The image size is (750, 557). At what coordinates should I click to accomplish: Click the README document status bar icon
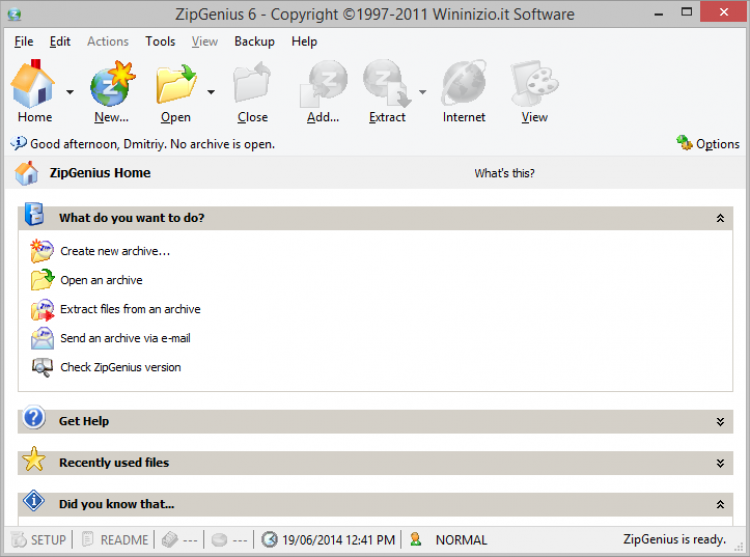click(88, 539)
